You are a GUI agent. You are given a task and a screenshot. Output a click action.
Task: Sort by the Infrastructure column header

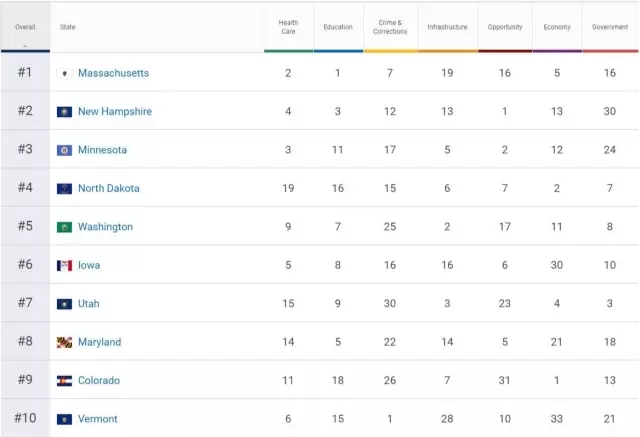pyautogui.click(x=447, y=27)
